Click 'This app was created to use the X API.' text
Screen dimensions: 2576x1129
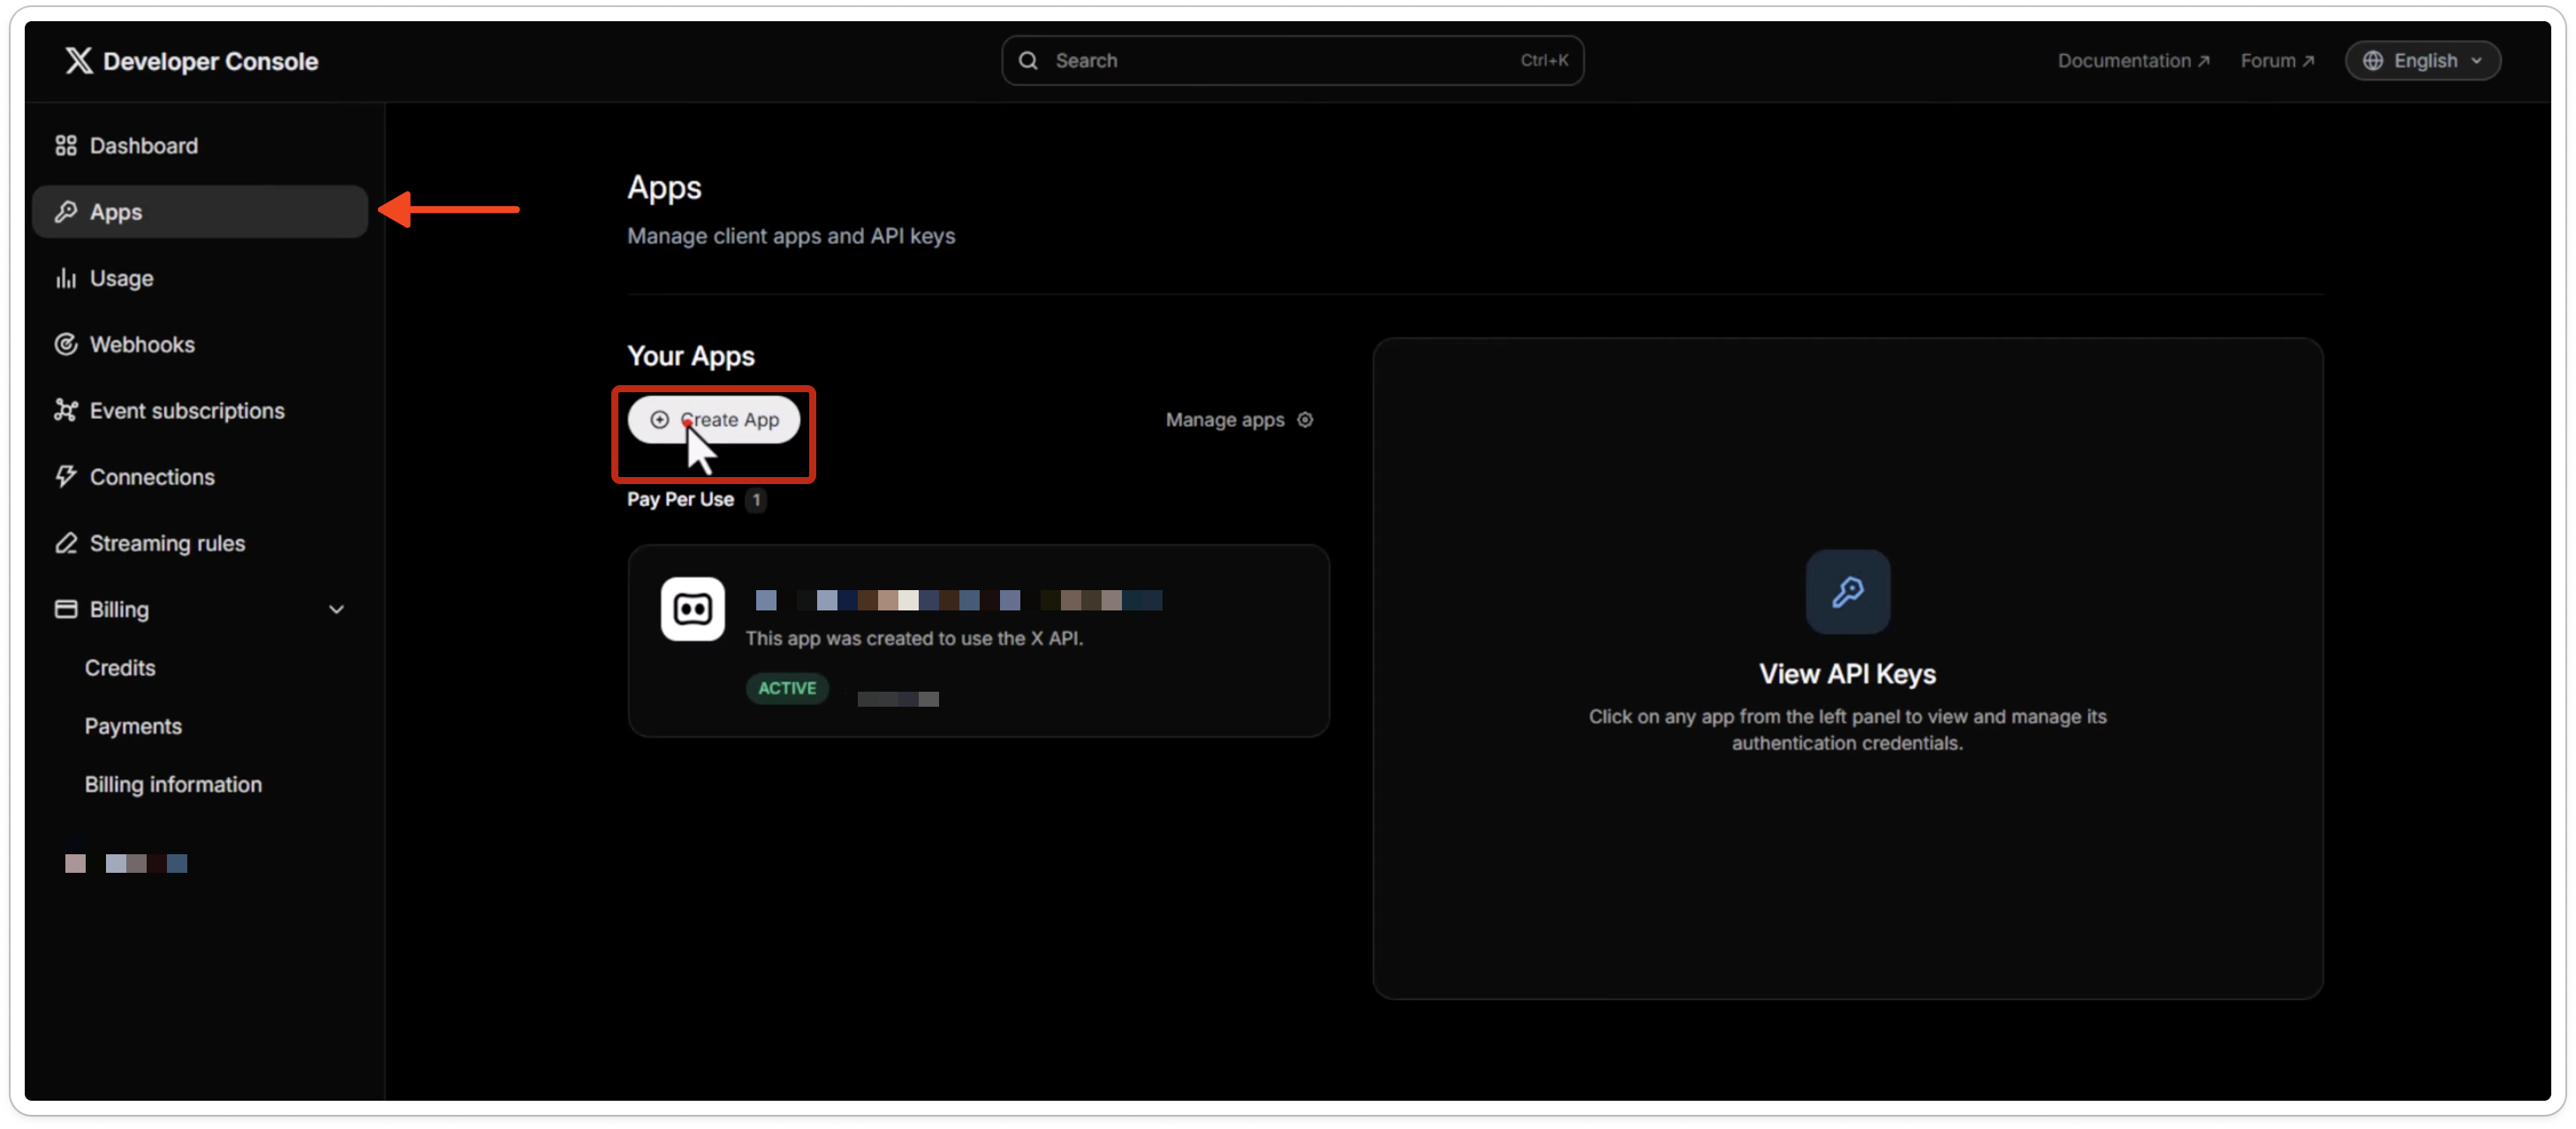pos(914,638)
